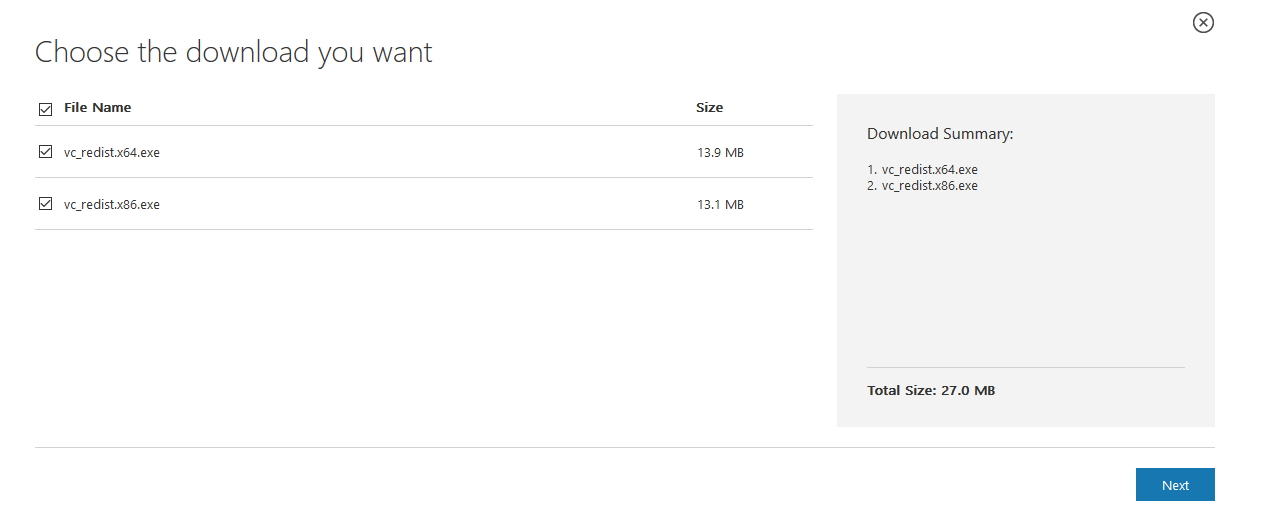
Task: Uncheck the vc_redist.x86.exe checkbox
Action: [x=45, y=203]
